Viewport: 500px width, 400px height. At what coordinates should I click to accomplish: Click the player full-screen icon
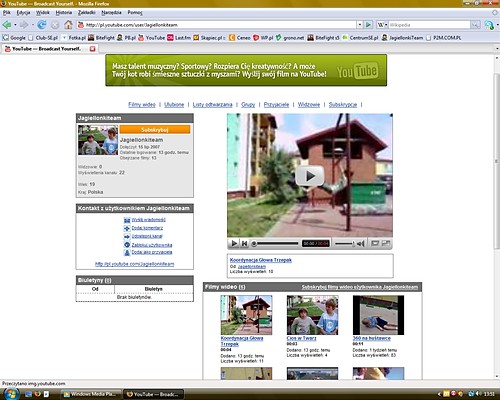[x=386, y=243]
